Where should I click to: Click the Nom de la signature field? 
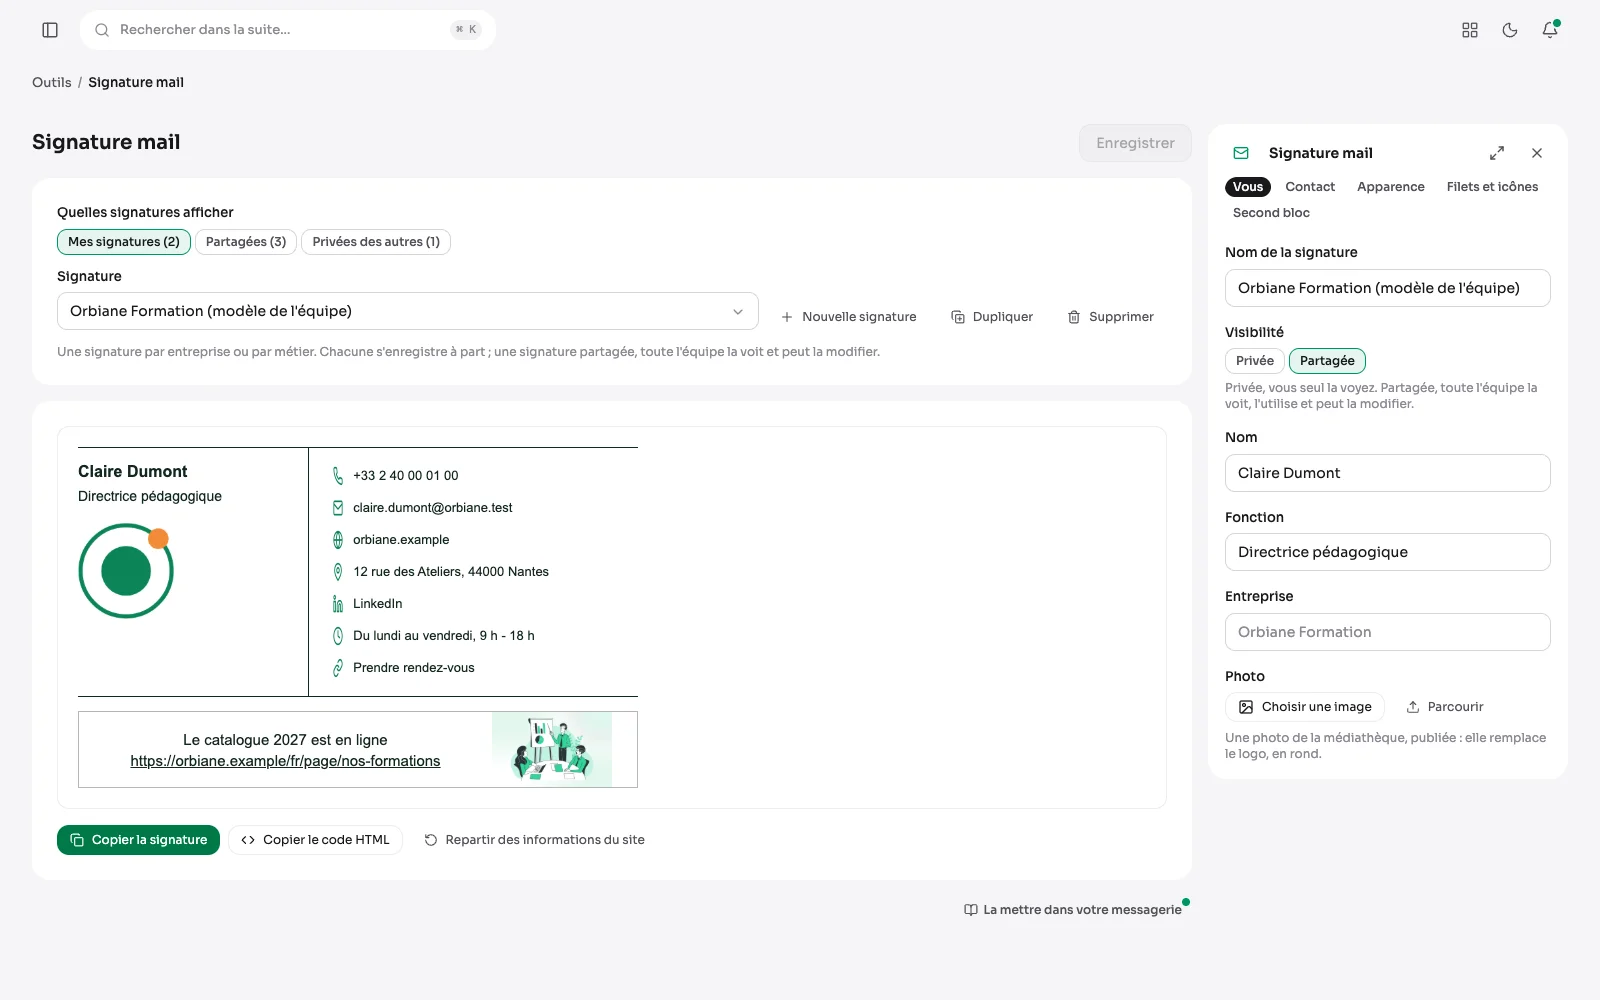tap(1388, 288)
